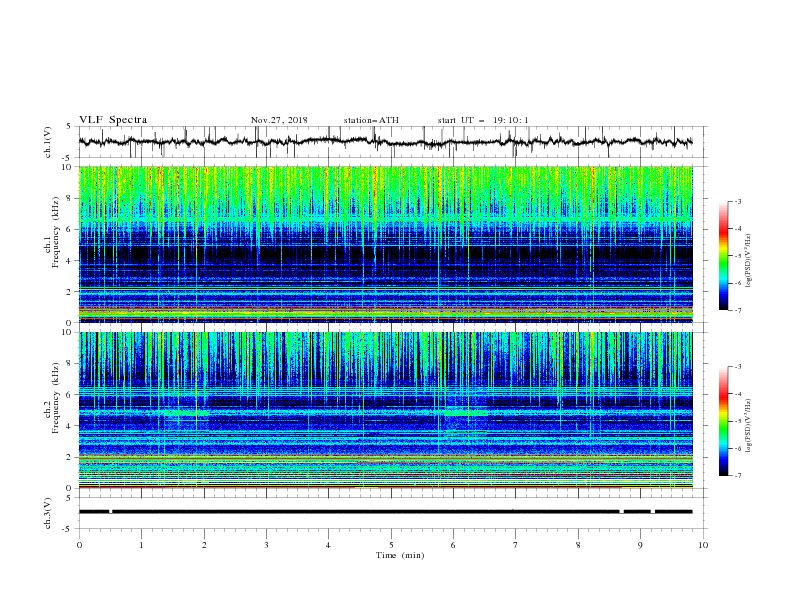Click the "5" tick on the time axis
The width and height of the screenshot is (792, 612).
coord(391,545)
